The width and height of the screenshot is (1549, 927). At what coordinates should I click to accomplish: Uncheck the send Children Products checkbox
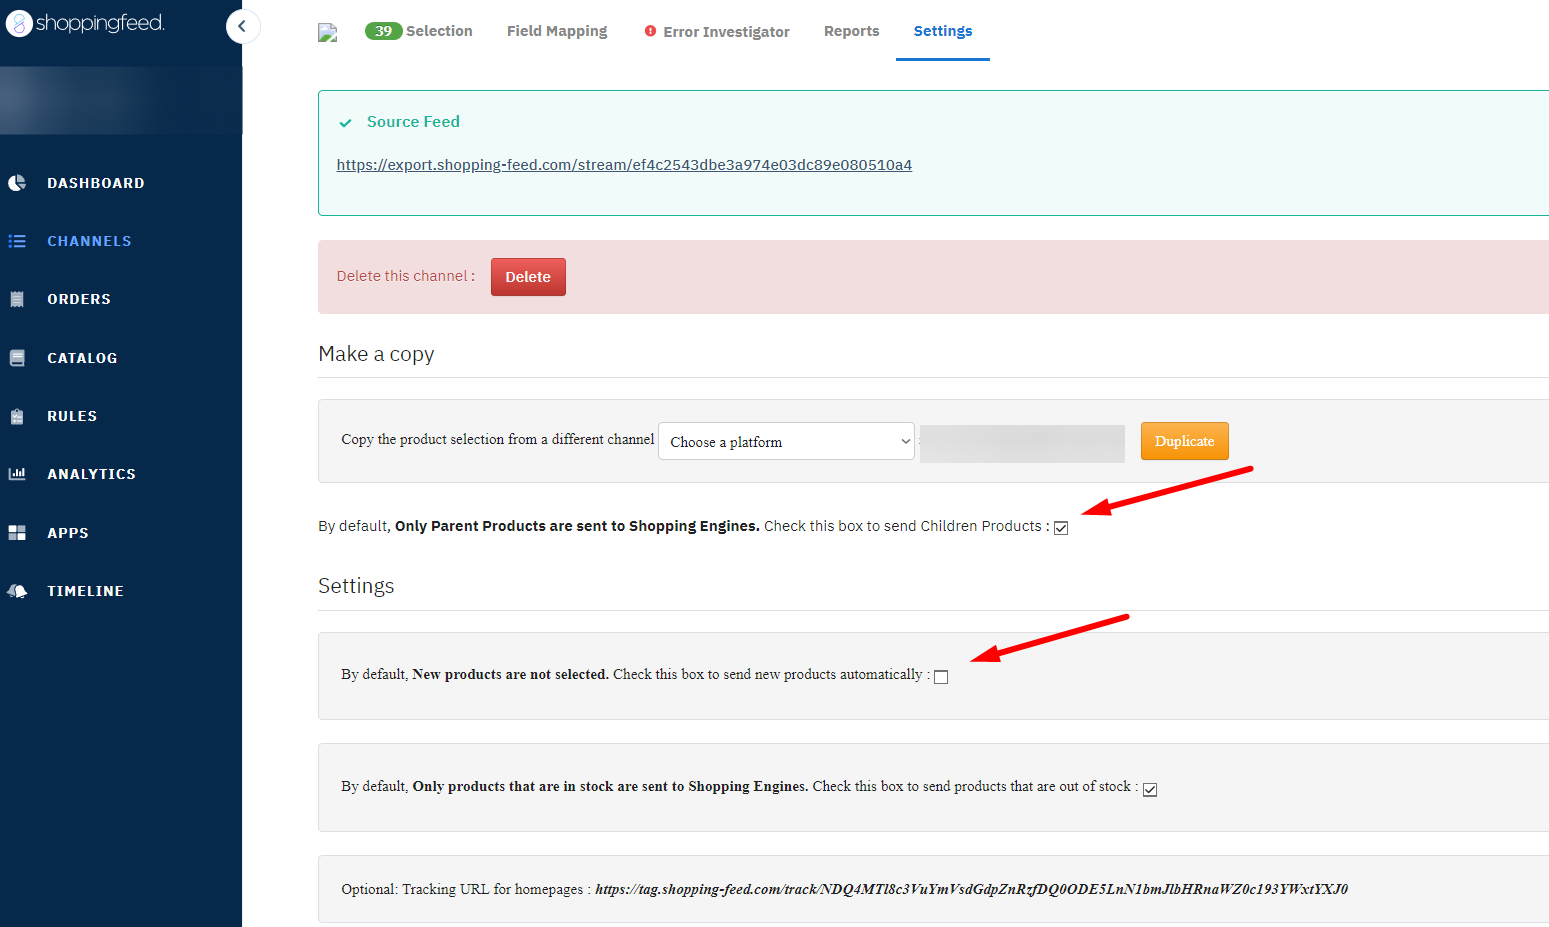tap(1061, 528)
